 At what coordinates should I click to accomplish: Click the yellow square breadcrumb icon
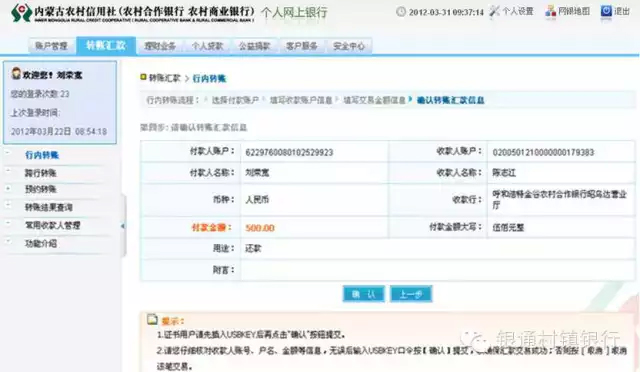[x=143, y=77]
